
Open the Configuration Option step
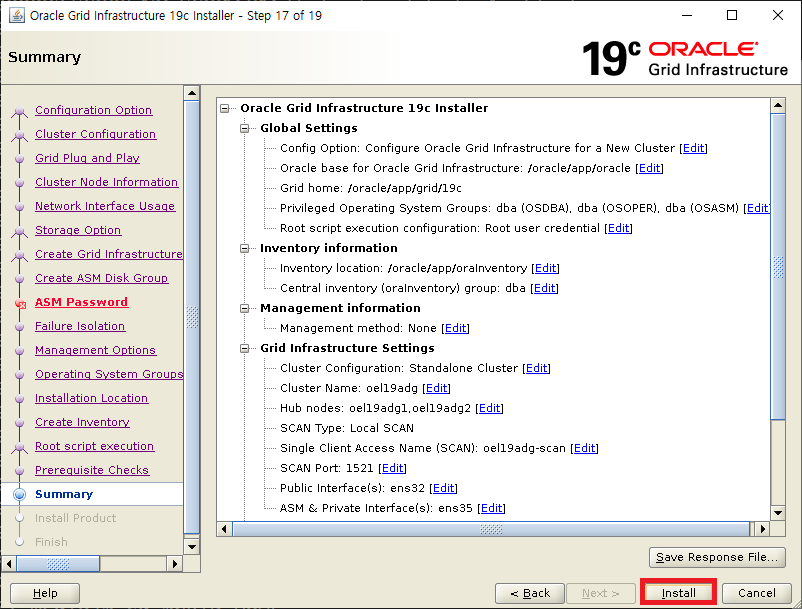point(94,110)
